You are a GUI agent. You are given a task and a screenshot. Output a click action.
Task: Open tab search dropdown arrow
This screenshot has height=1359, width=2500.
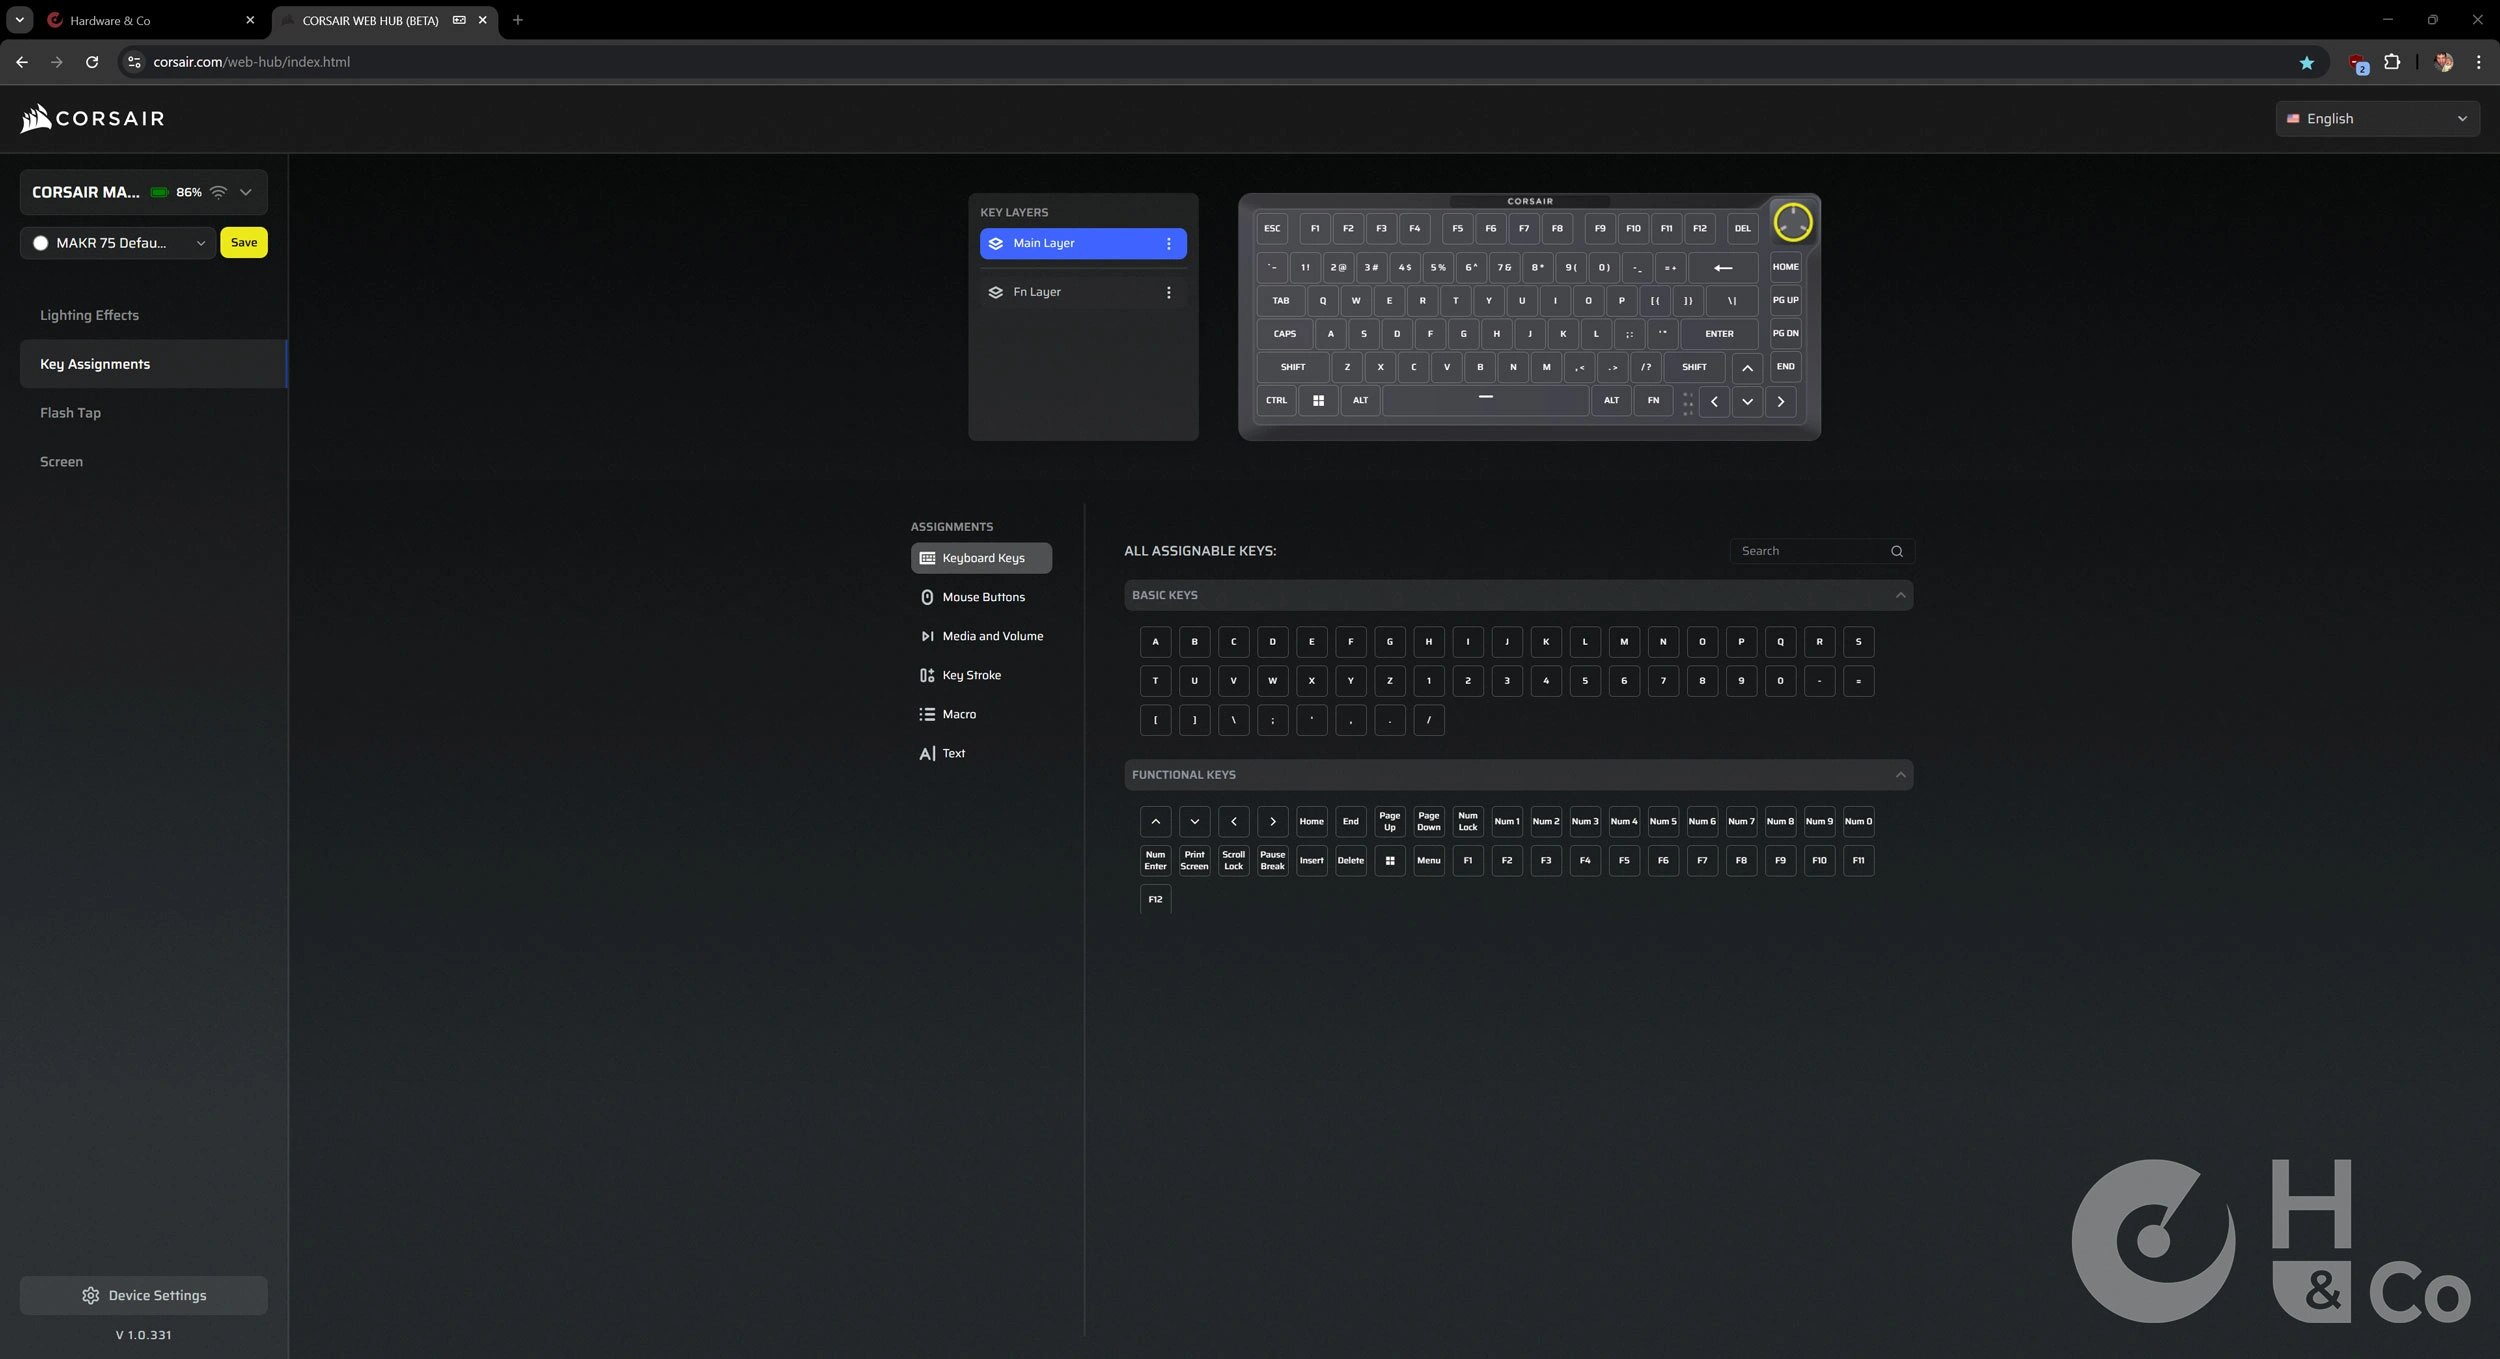(x=19, y=20)
